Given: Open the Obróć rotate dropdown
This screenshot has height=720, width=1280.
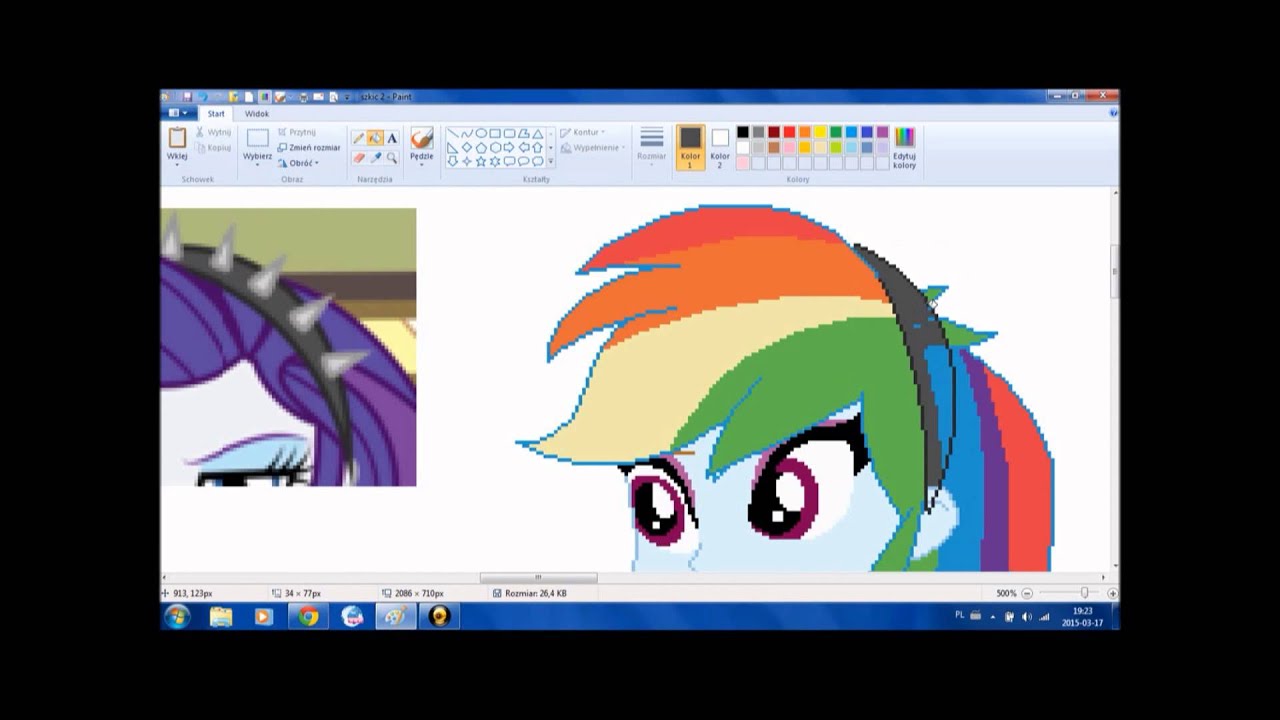Looking at the screenshot, I should 298,163.
